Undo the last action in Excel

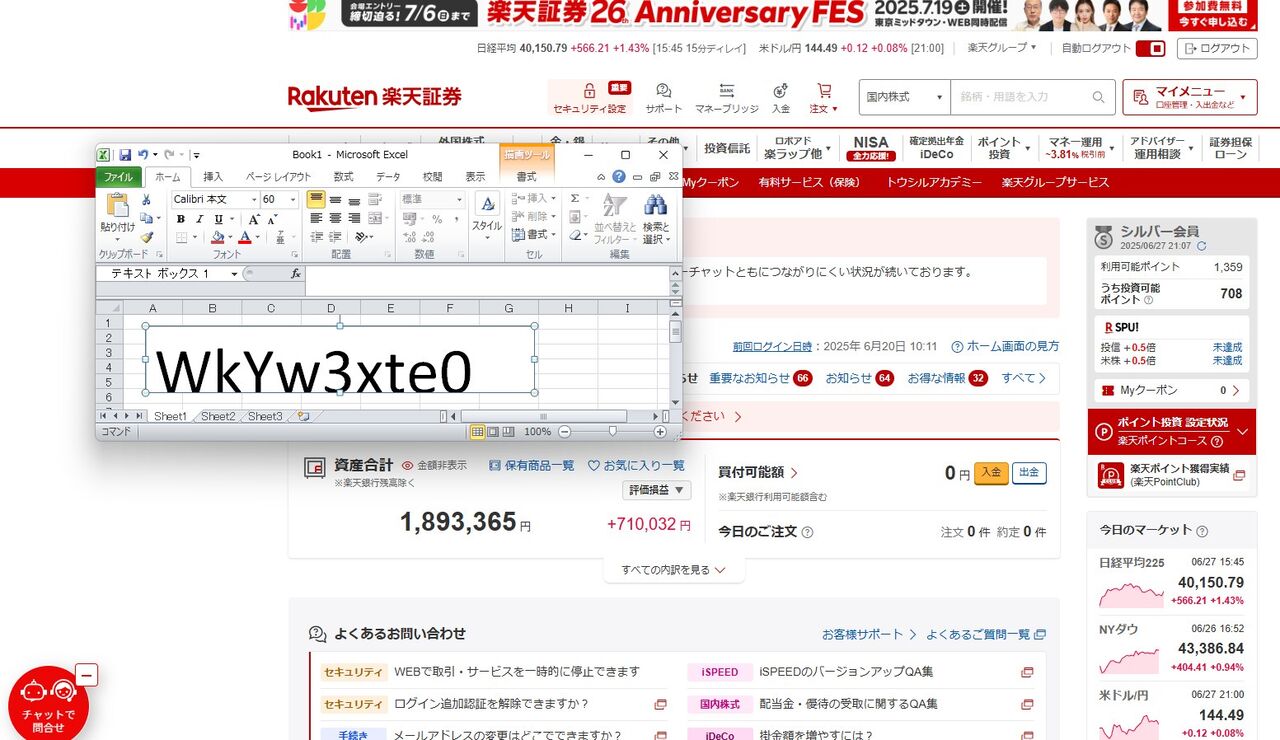point(143,155)
